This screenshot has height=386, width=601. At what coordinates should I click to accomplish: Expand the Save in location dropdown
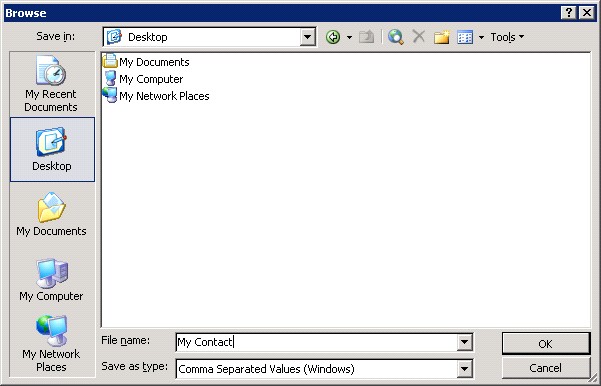pyautogui.click(x=307, y=37)
